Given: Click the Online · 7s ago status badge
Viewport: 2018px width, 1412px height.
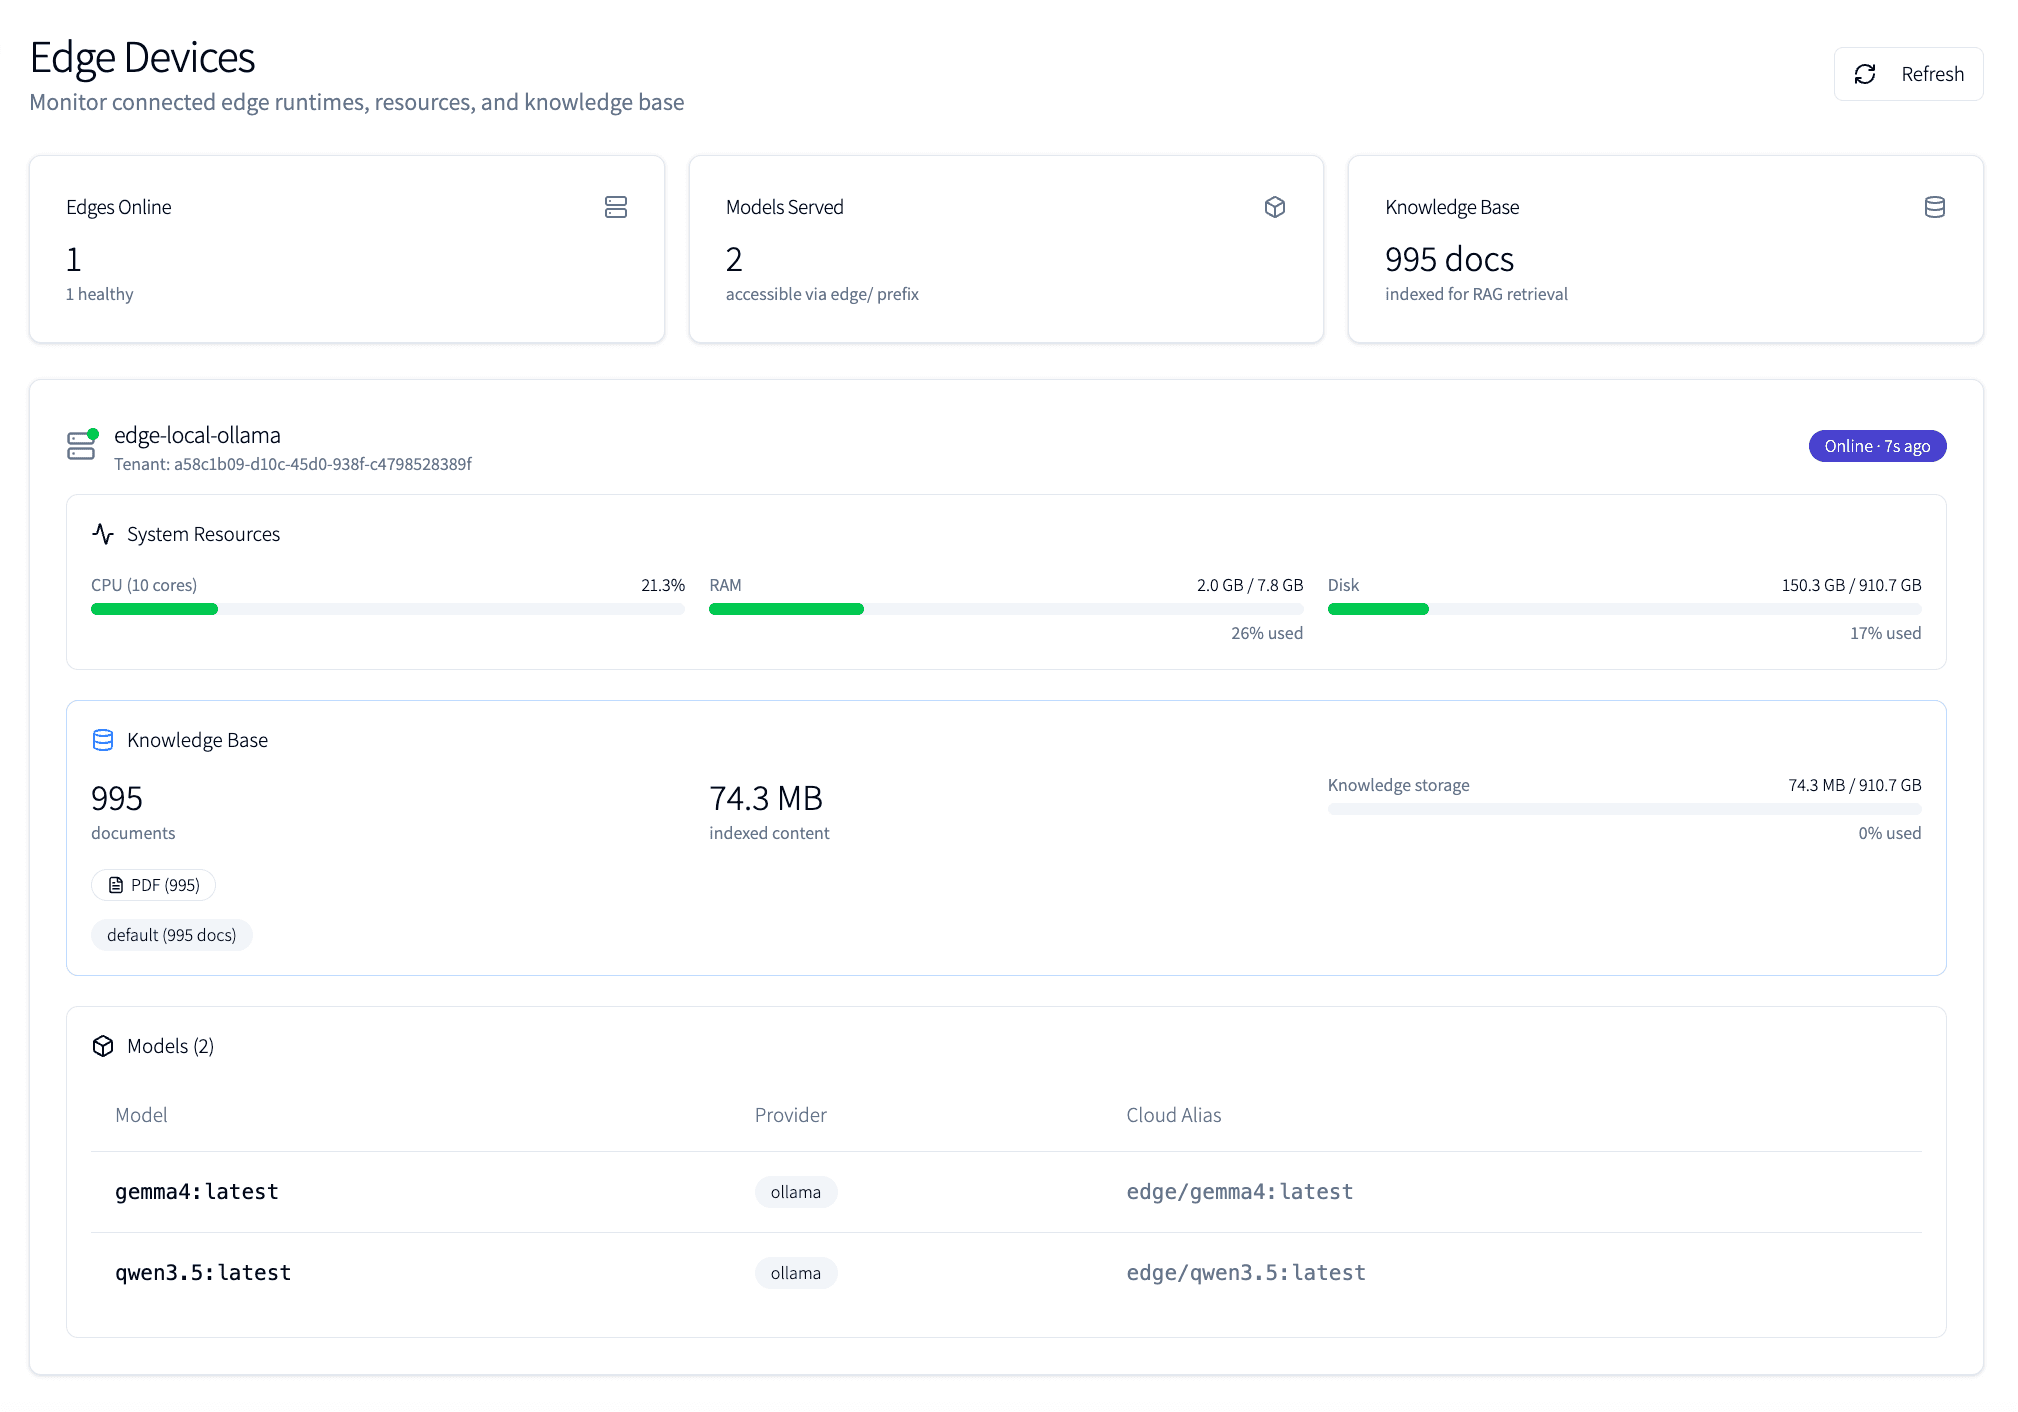Looking at the screenshot, I should coord(1877,446).
